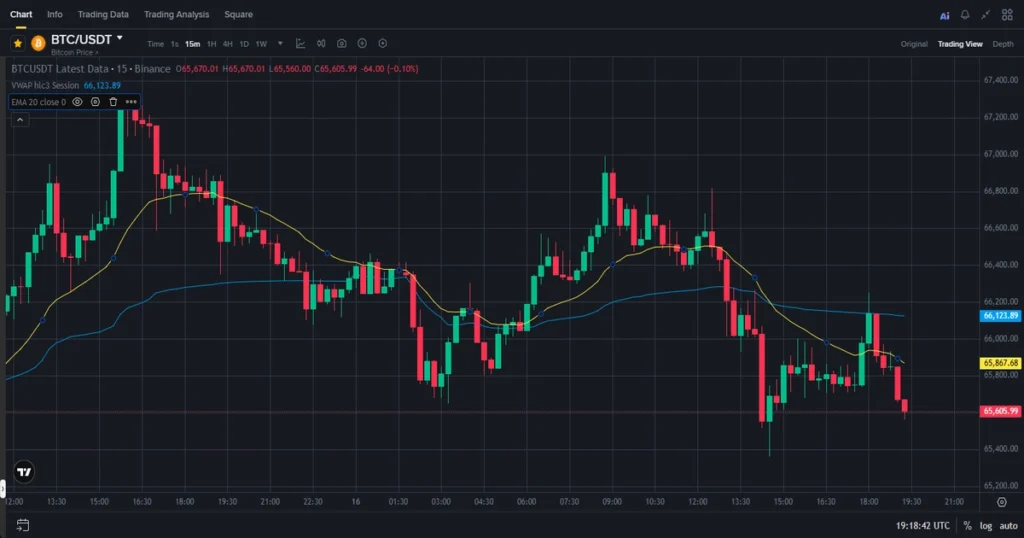Switch to the Depth chart view
1024x538 pixels.
(x=1003, y=44)
